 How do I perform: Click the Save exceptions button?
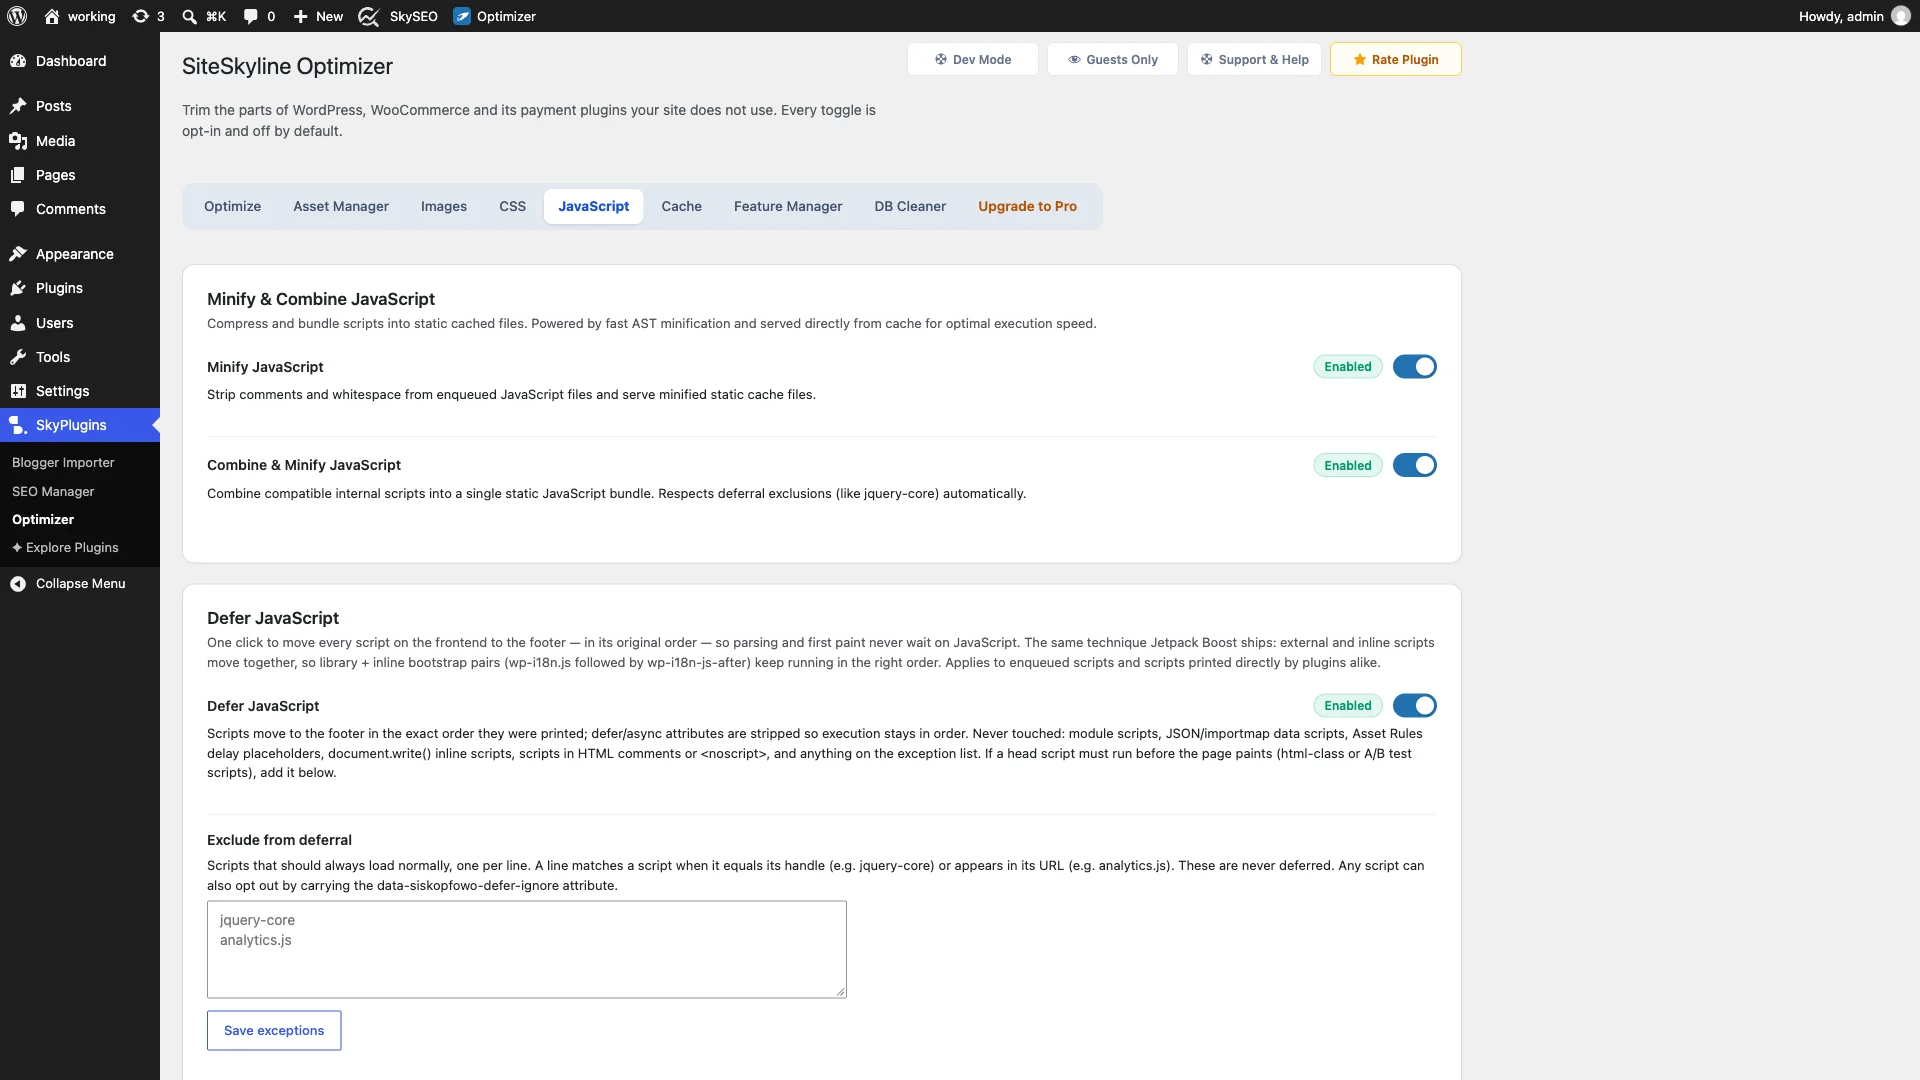[x=274, y=1030]
